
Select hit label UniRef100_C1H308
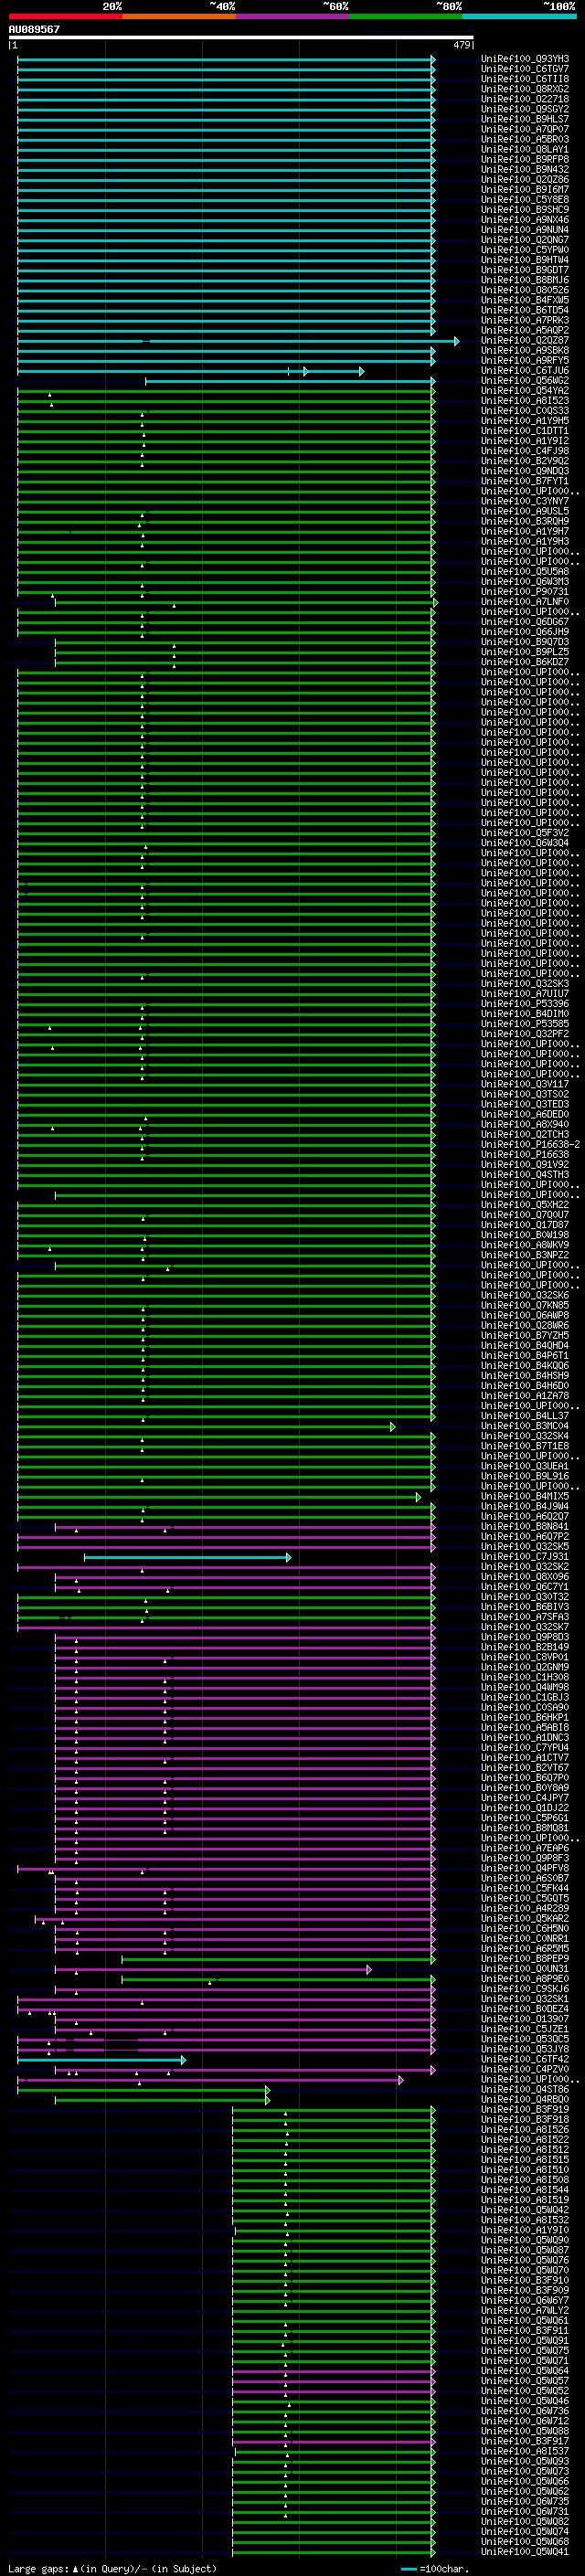click(x=525, y=1677)
